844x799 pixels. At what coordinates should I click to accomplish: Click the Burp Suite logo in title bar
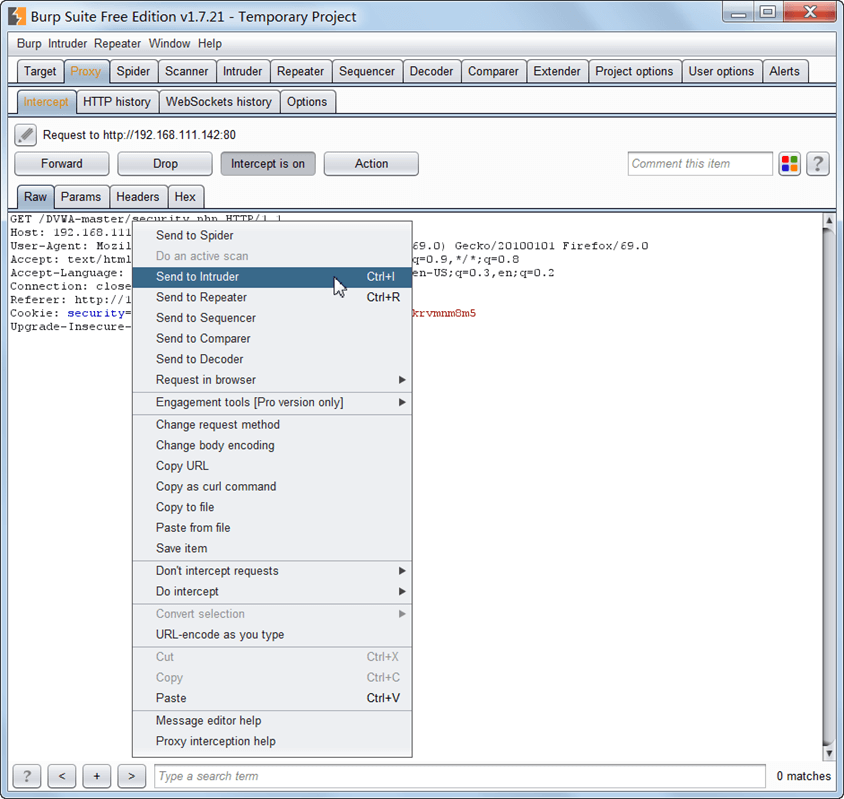tap(17, 16)
